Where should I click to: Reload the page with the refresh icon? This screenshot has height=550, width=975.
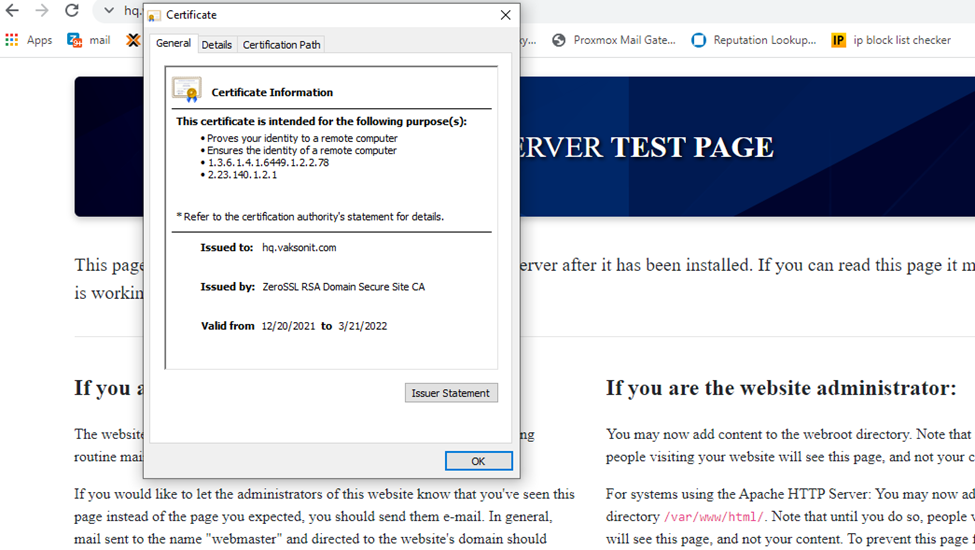[72, 11]
